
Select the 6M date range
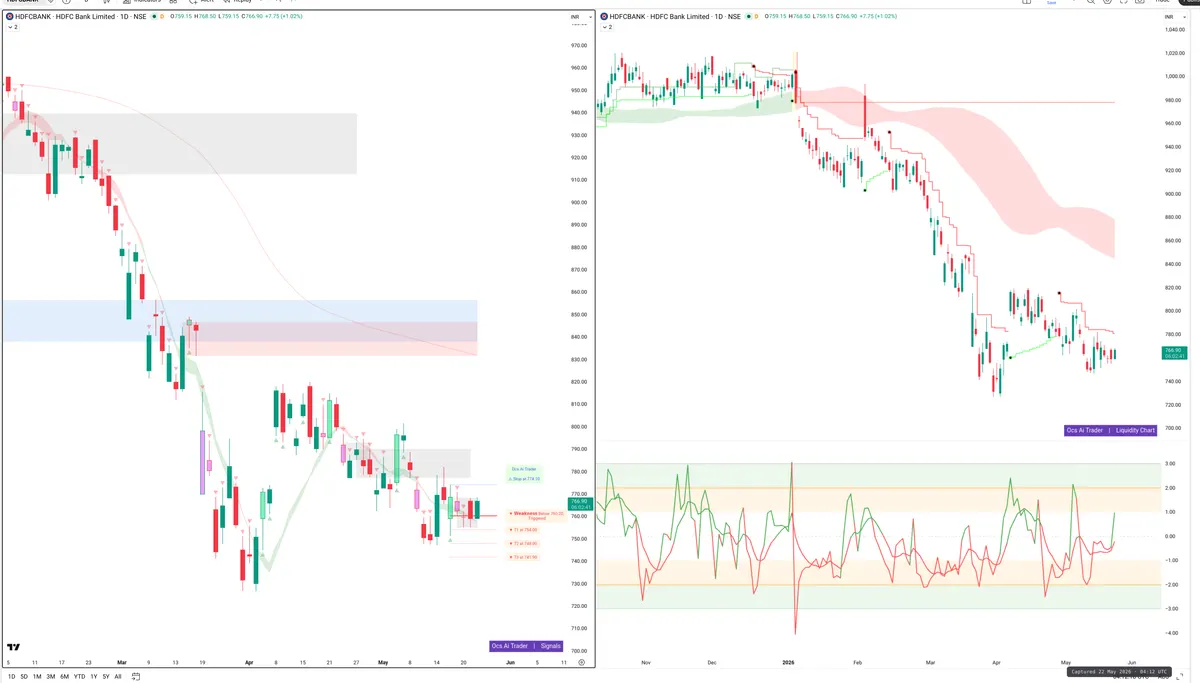click(x=65, y=677)
